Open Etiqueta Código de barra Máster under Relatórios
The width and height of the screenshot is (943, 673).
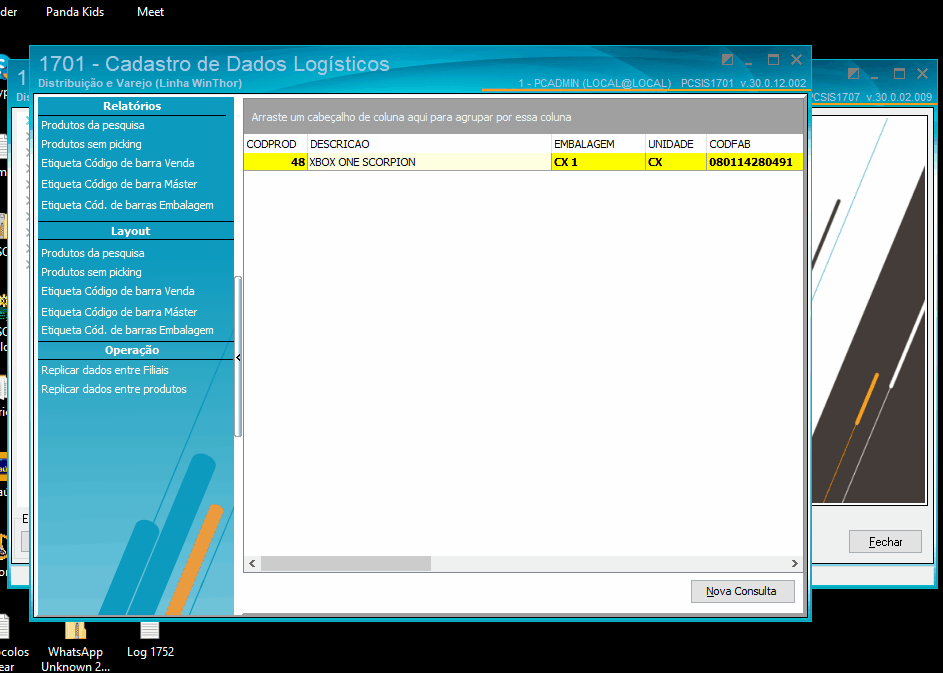tap(119, 184)
